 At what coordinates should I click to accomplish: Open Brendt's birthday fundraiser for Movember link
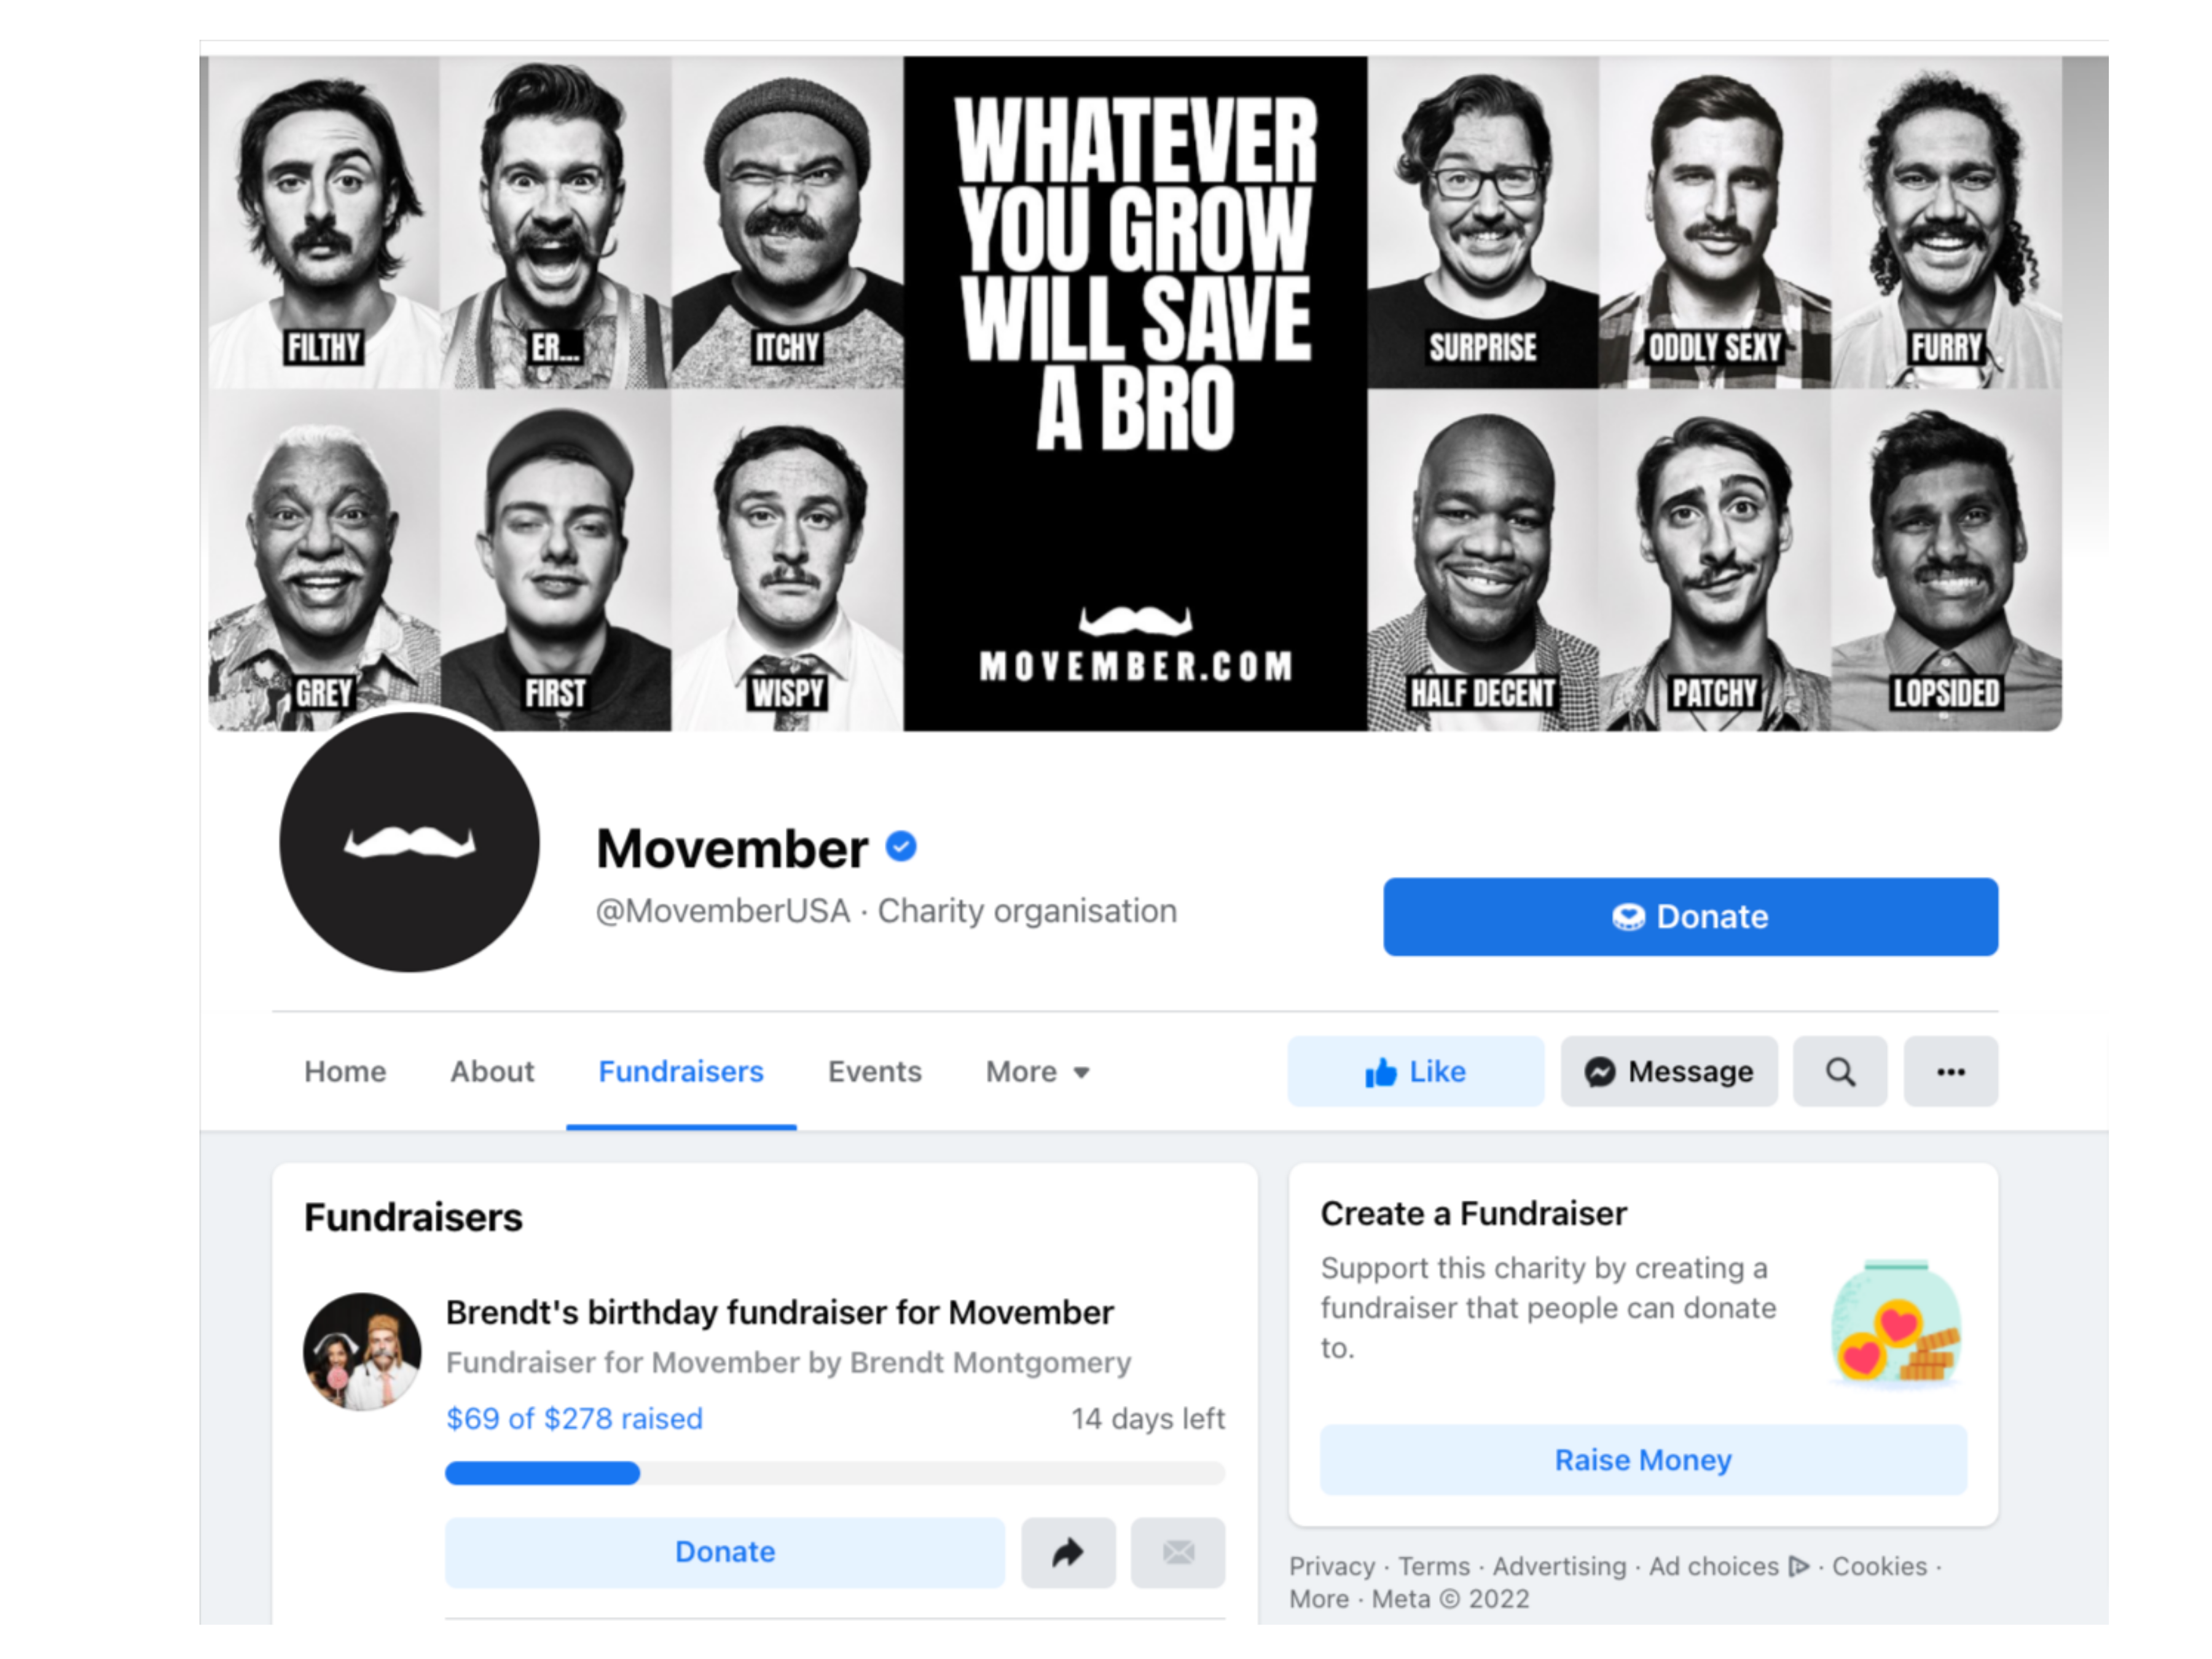(x=779, y=1311)
